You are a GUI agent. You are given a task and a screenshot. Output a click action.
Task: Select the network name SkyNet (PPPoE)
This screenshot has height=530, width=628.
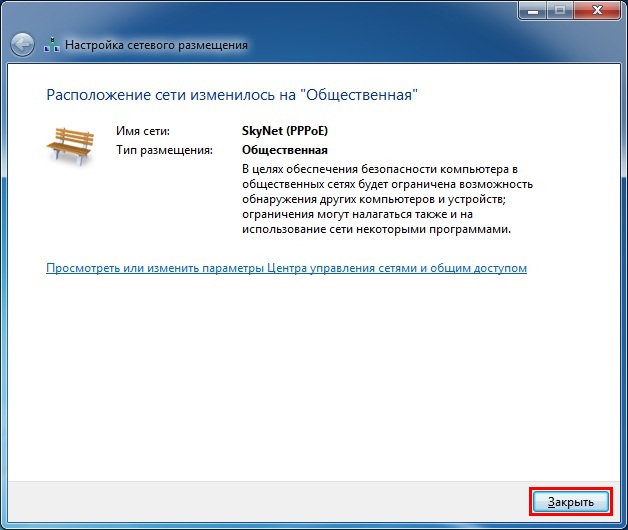[285, 131]
